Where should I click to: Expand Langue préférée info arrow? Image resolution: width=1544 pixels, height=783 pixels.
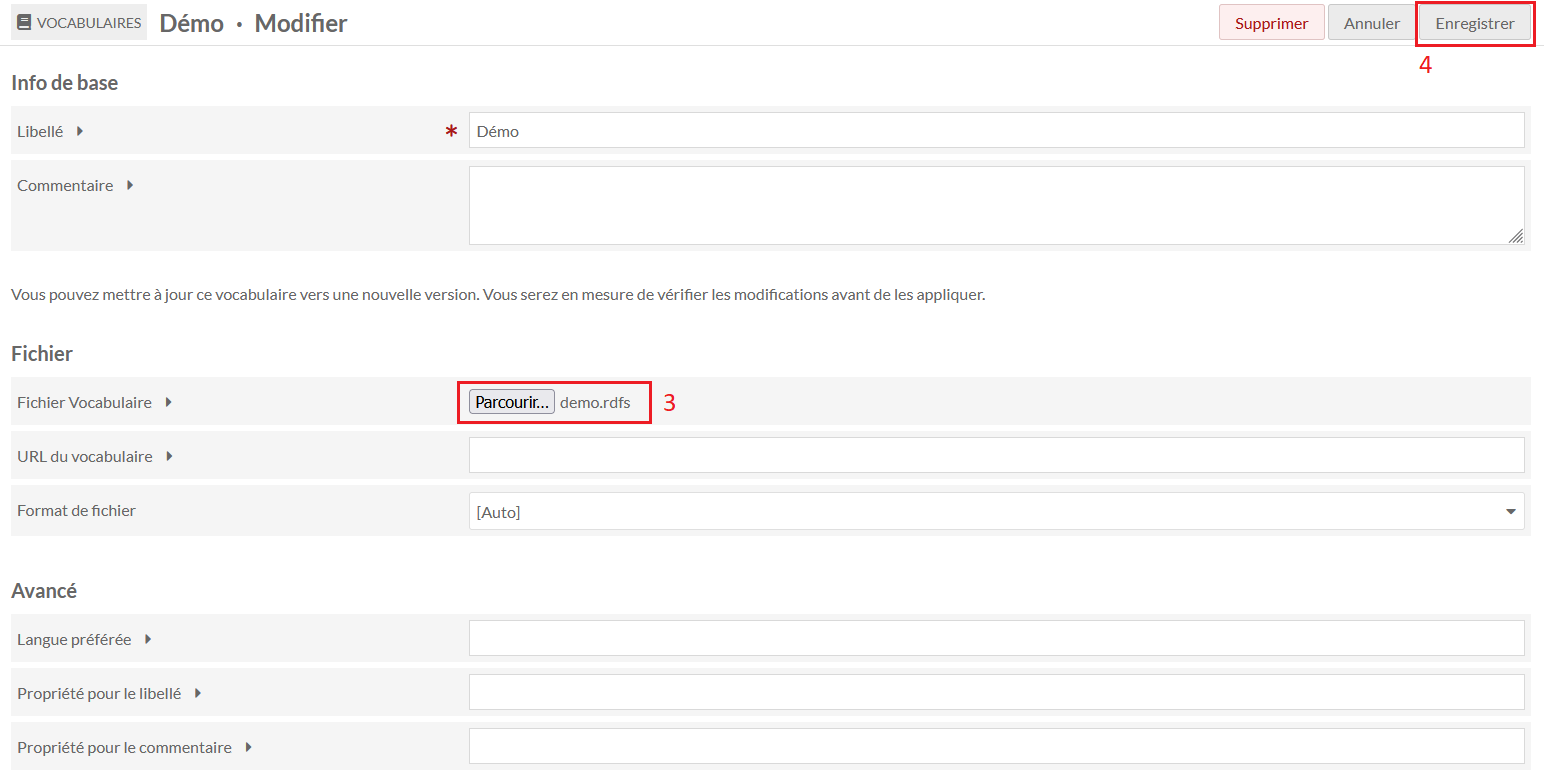148,639
